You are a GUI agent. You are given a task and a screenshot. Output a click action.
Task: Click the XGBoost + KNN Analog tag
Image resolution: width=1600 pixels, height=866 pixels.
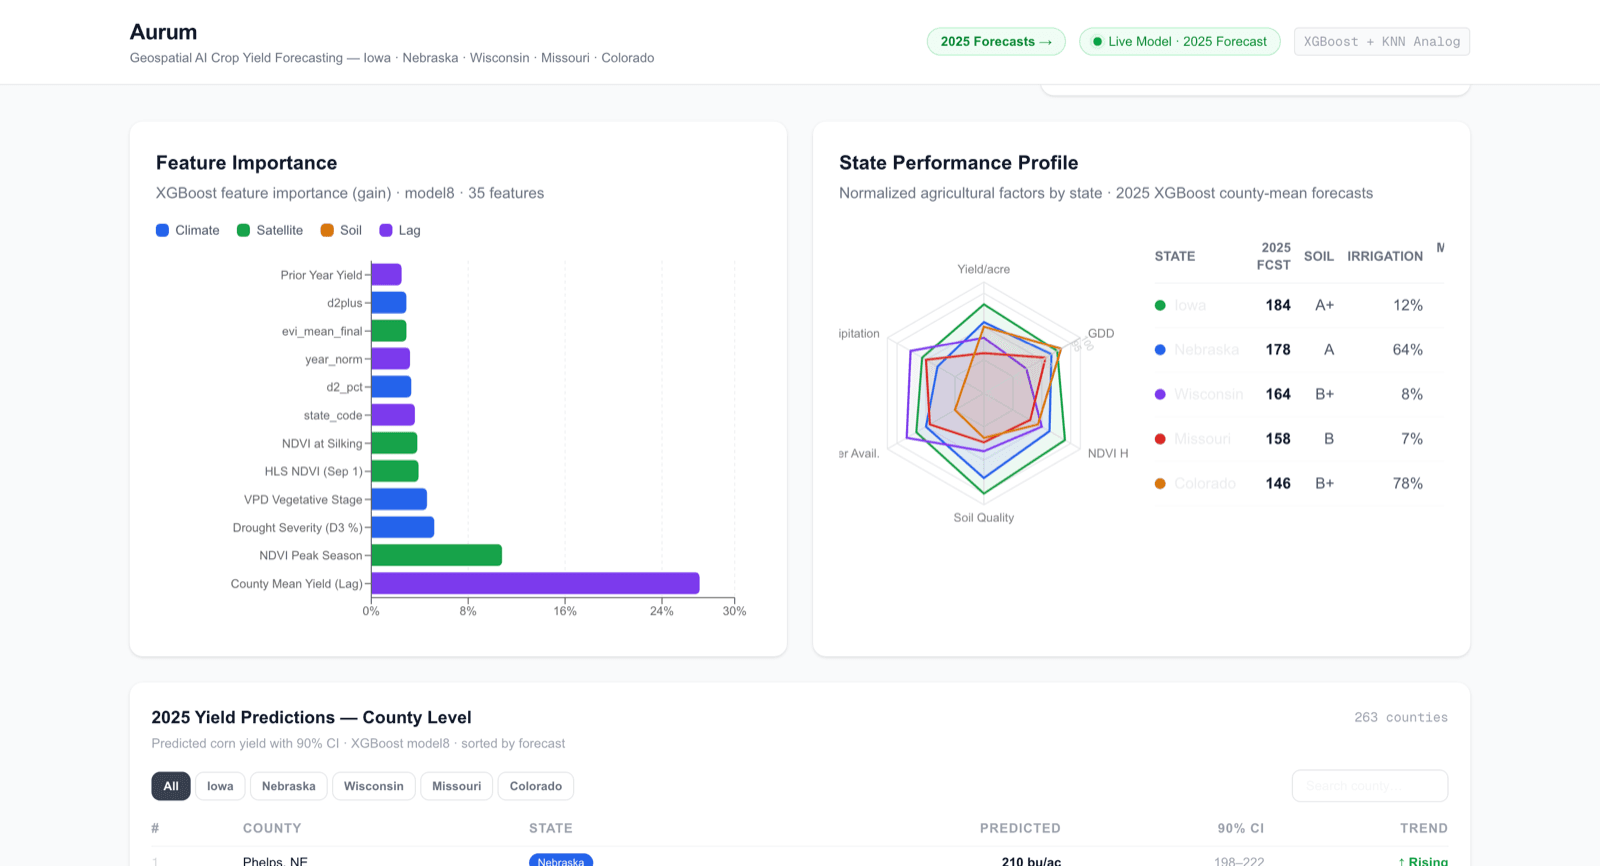[1382, 41]
